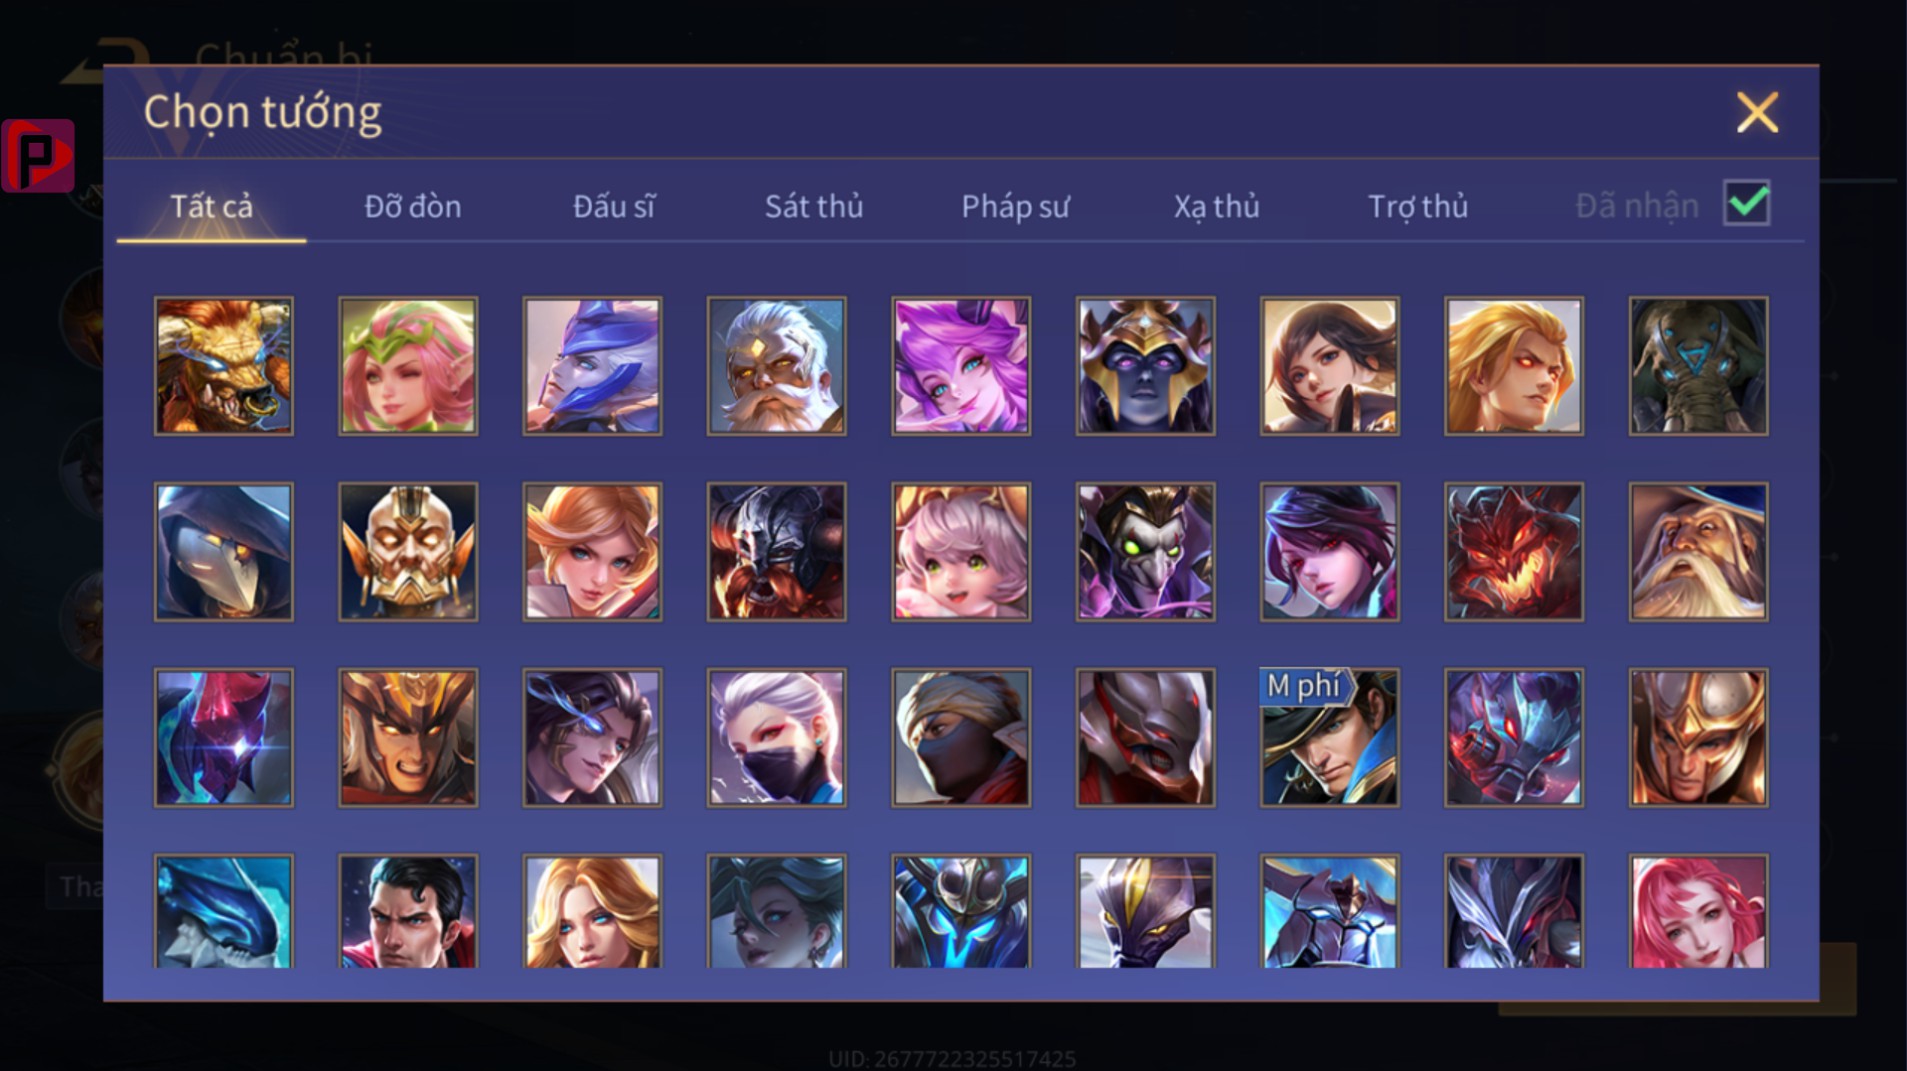The height and width of the screenshot is (1071, 1907).
Task: Click the red P recorder logo
Action: click(x=38, y=155)
